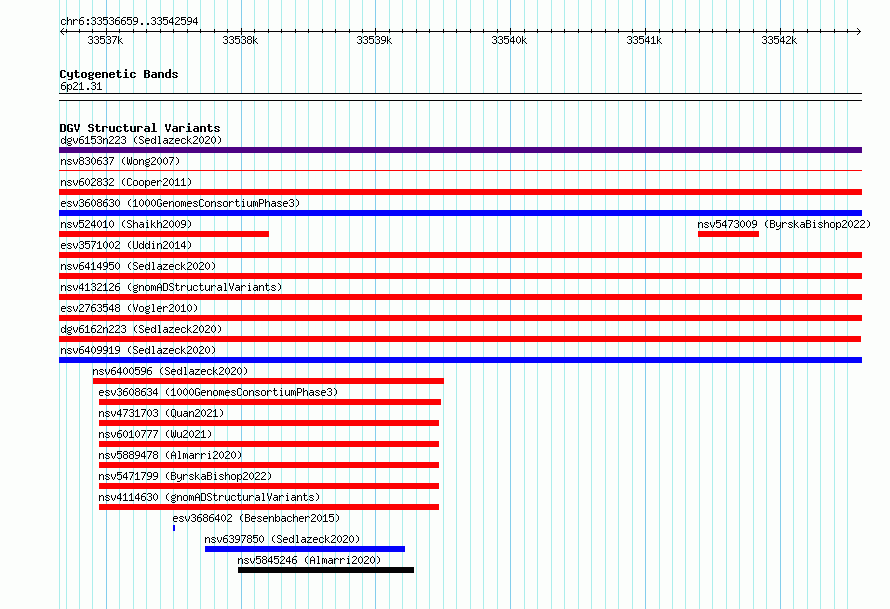Select the red nsv5889478 variant bar

[269, 465]
